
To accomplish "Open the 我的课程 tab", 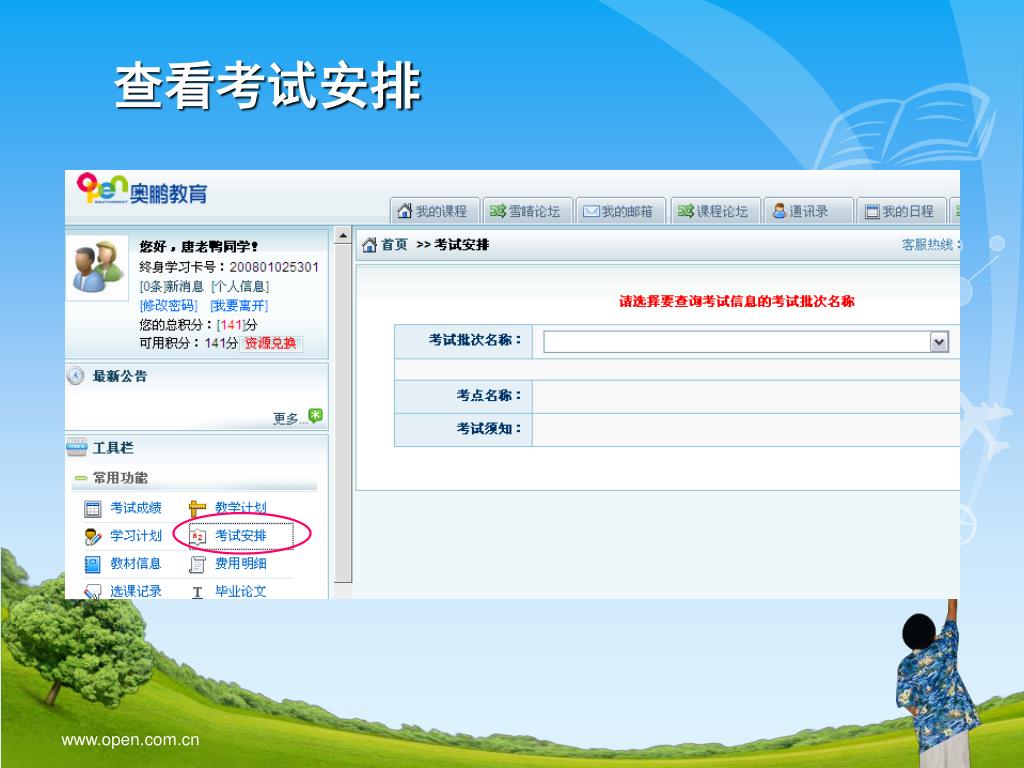I will tap(435, 211).
